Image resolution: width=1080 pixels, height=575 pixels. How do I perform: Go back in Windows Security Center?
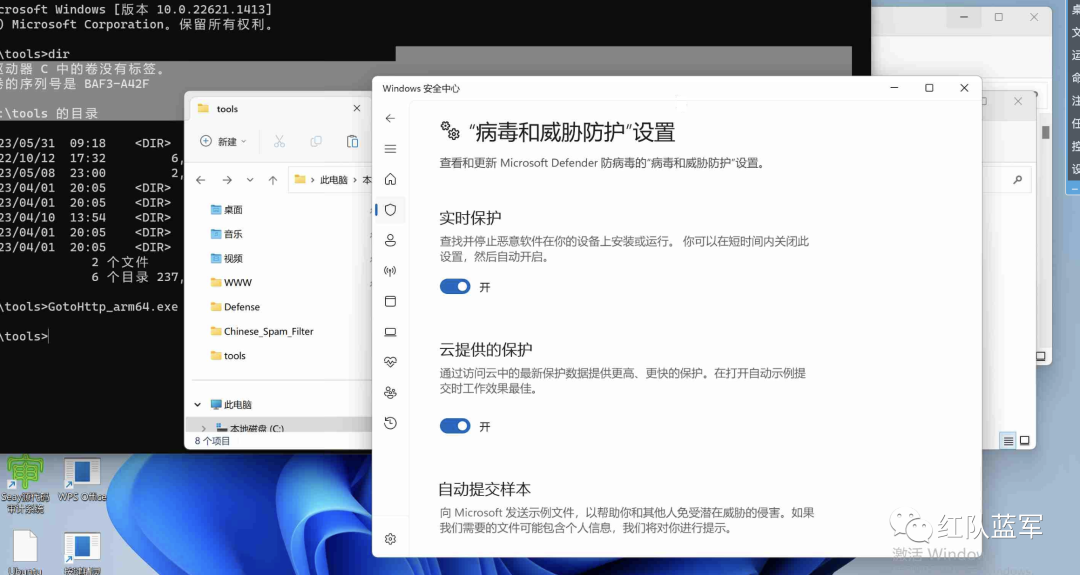tap(391, 118)
